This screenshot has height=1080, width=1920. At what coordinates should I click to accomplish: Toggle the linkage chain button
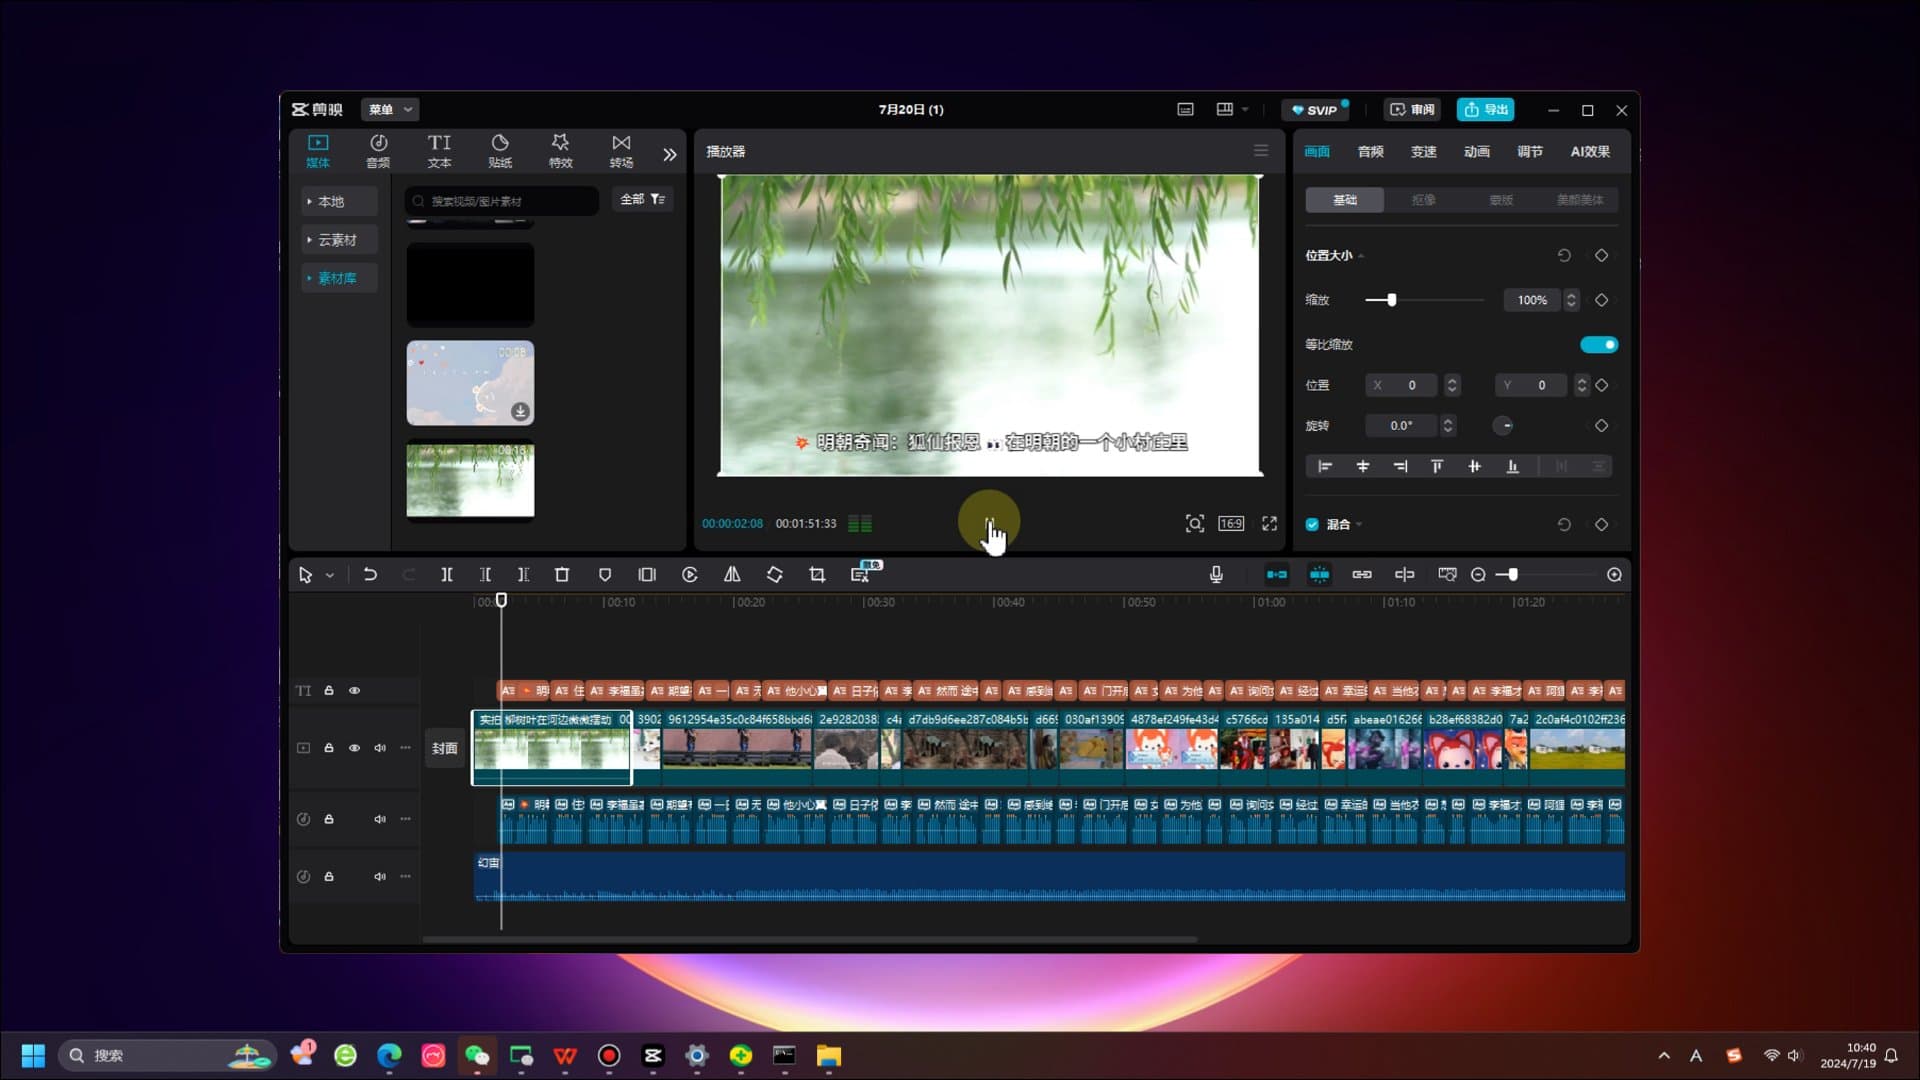[x=1362, y=575]
